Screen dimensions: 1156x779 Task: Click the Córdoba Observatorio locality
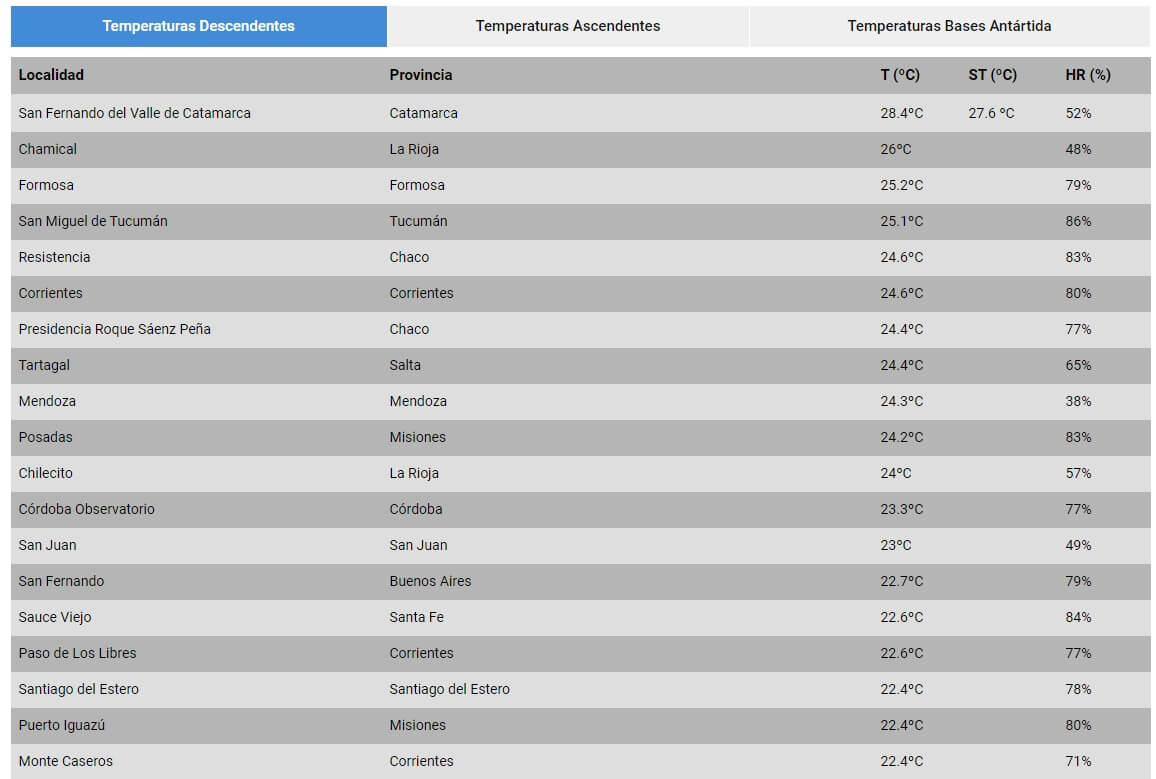click(86, 509)
